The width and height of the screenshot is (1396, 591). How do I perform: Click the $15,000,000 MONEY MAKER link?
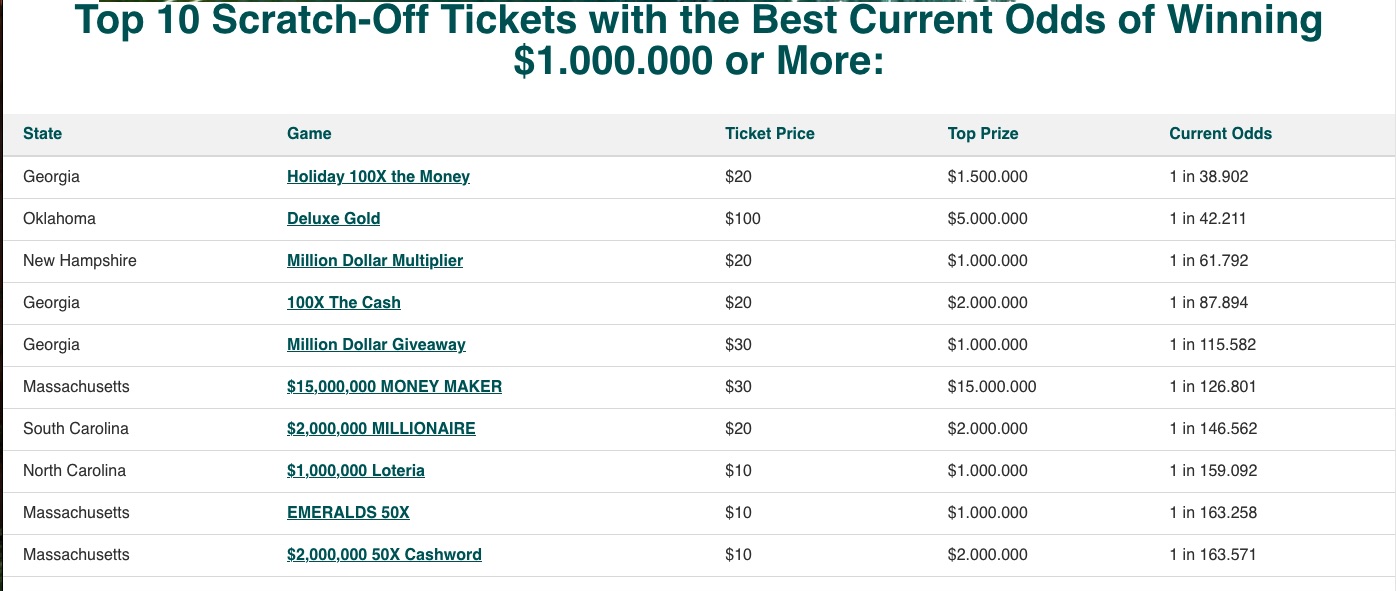point(394,387)
